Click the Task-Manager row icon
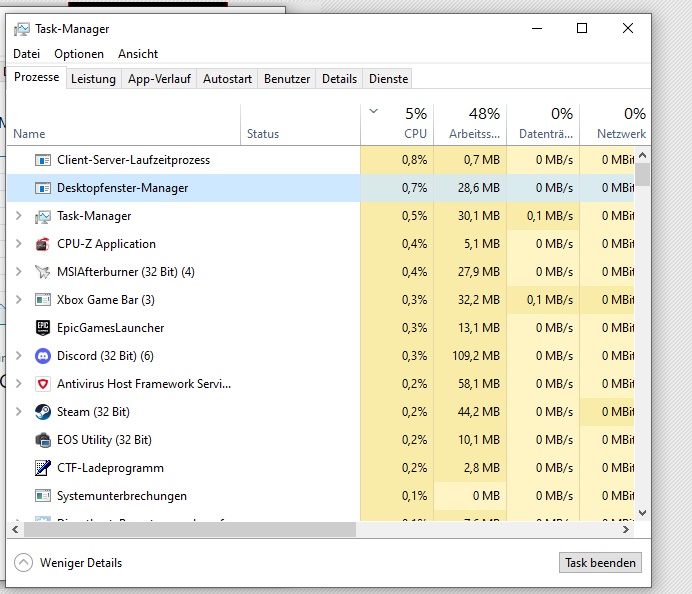Image resolution: width=692 pixels, height=594 pixels. [x=43, y=216]
